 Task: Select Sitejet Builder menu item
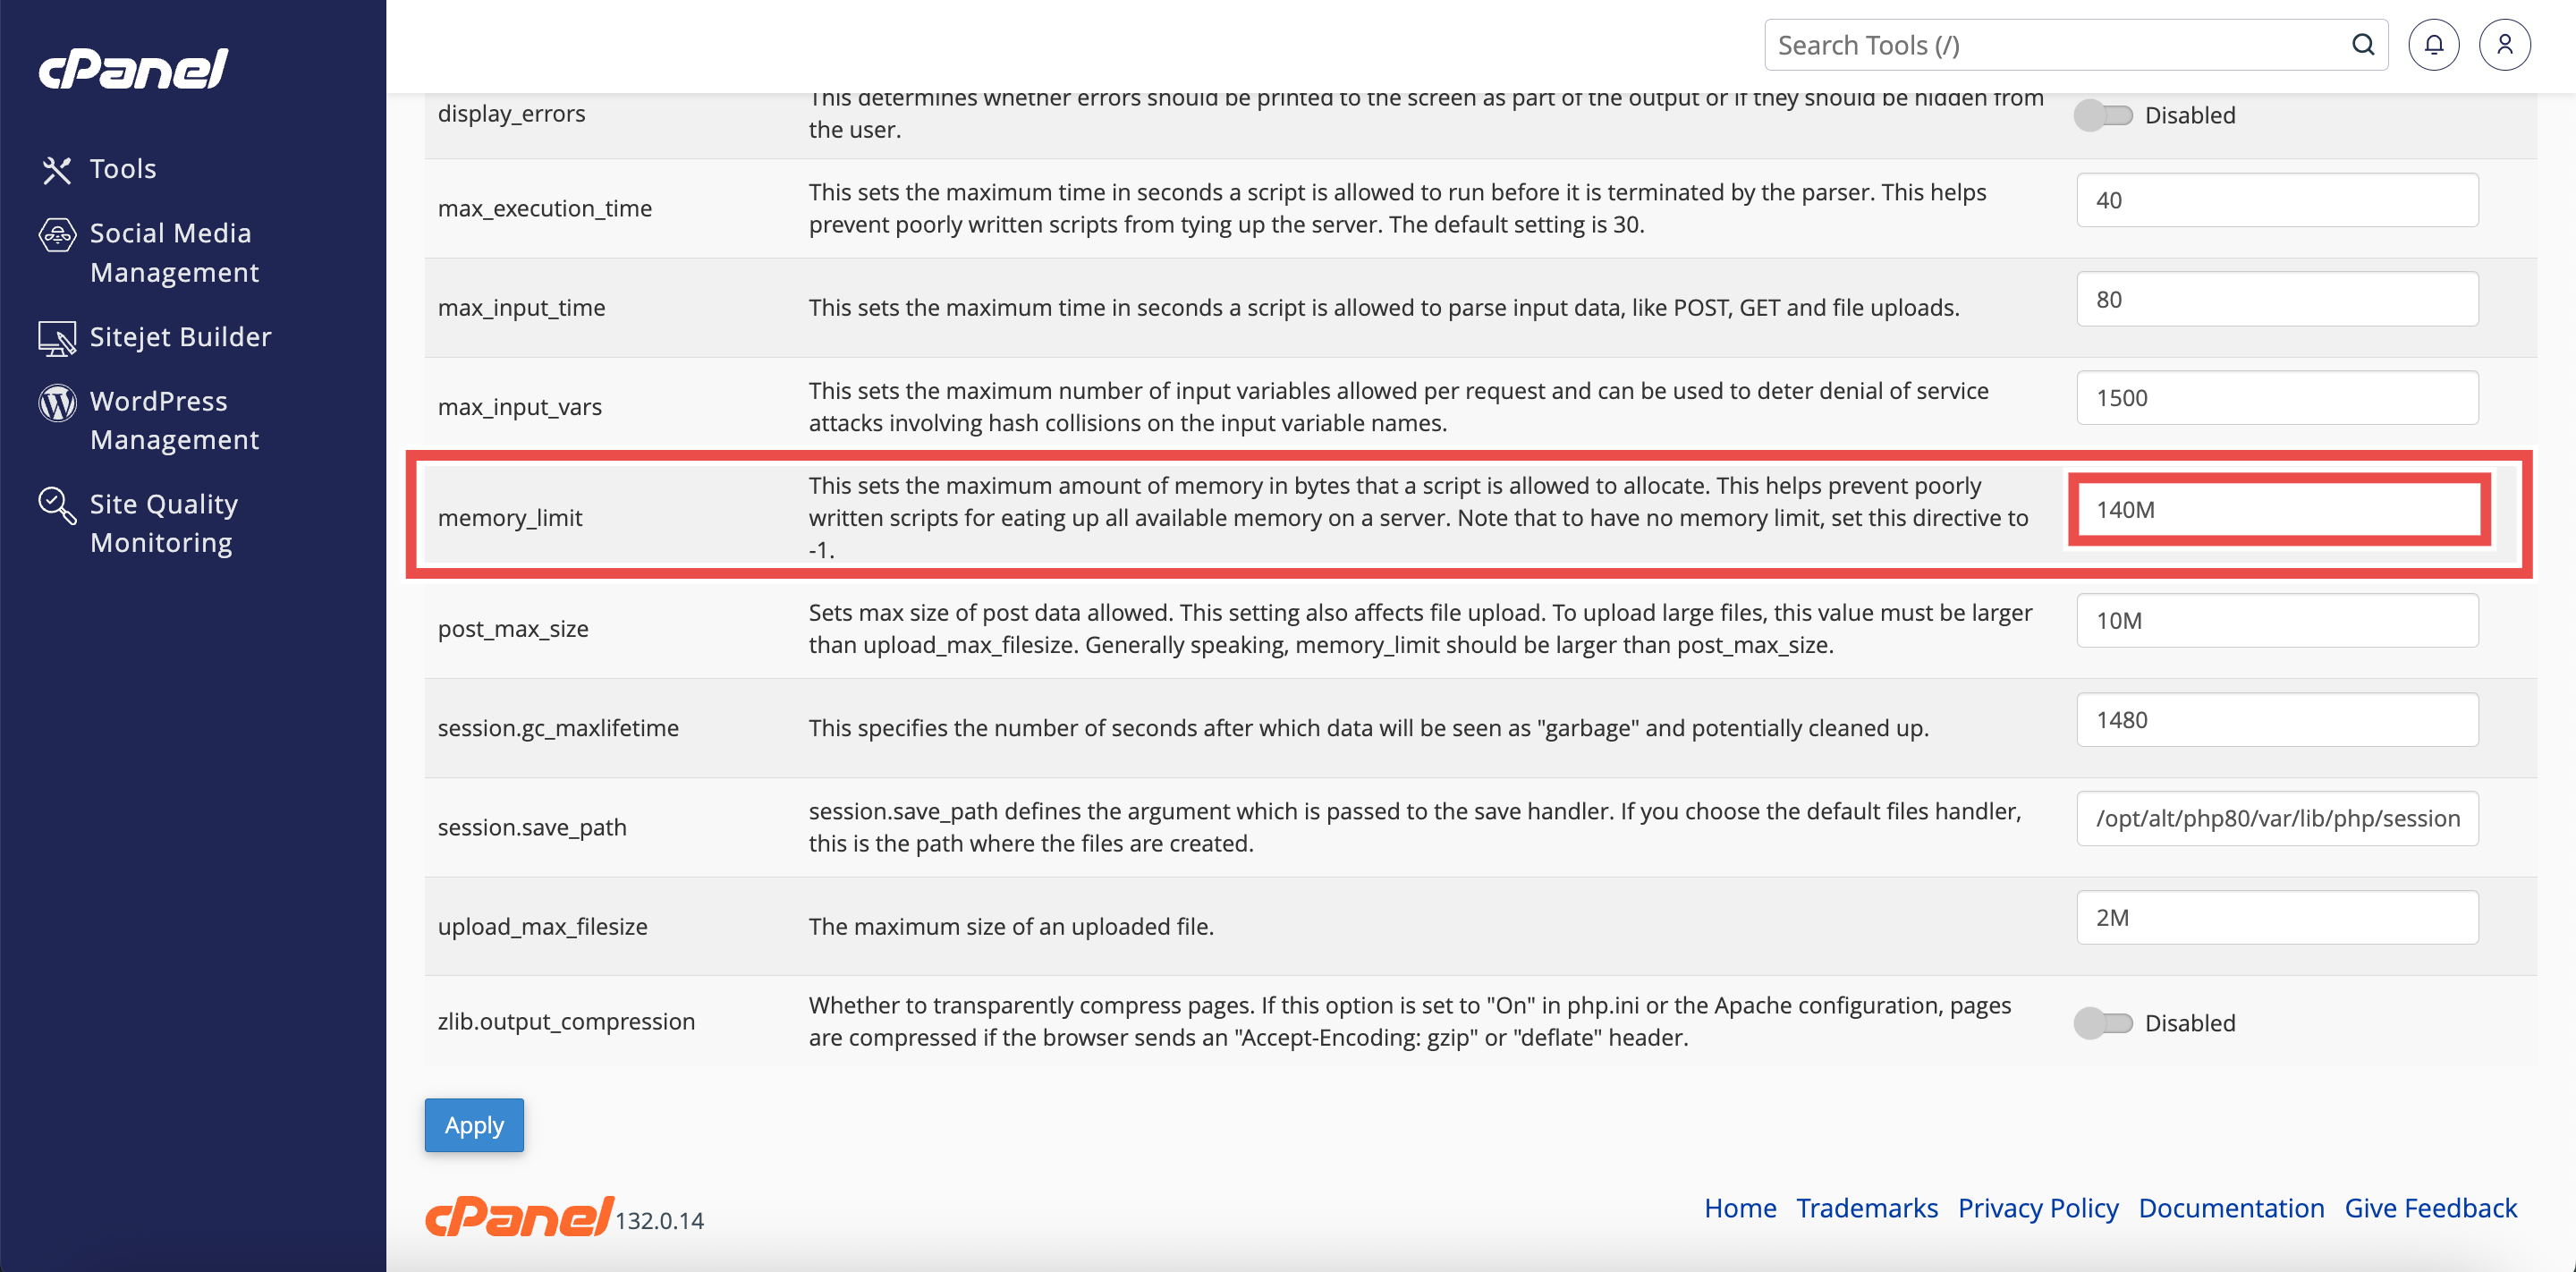pos(180,338)
